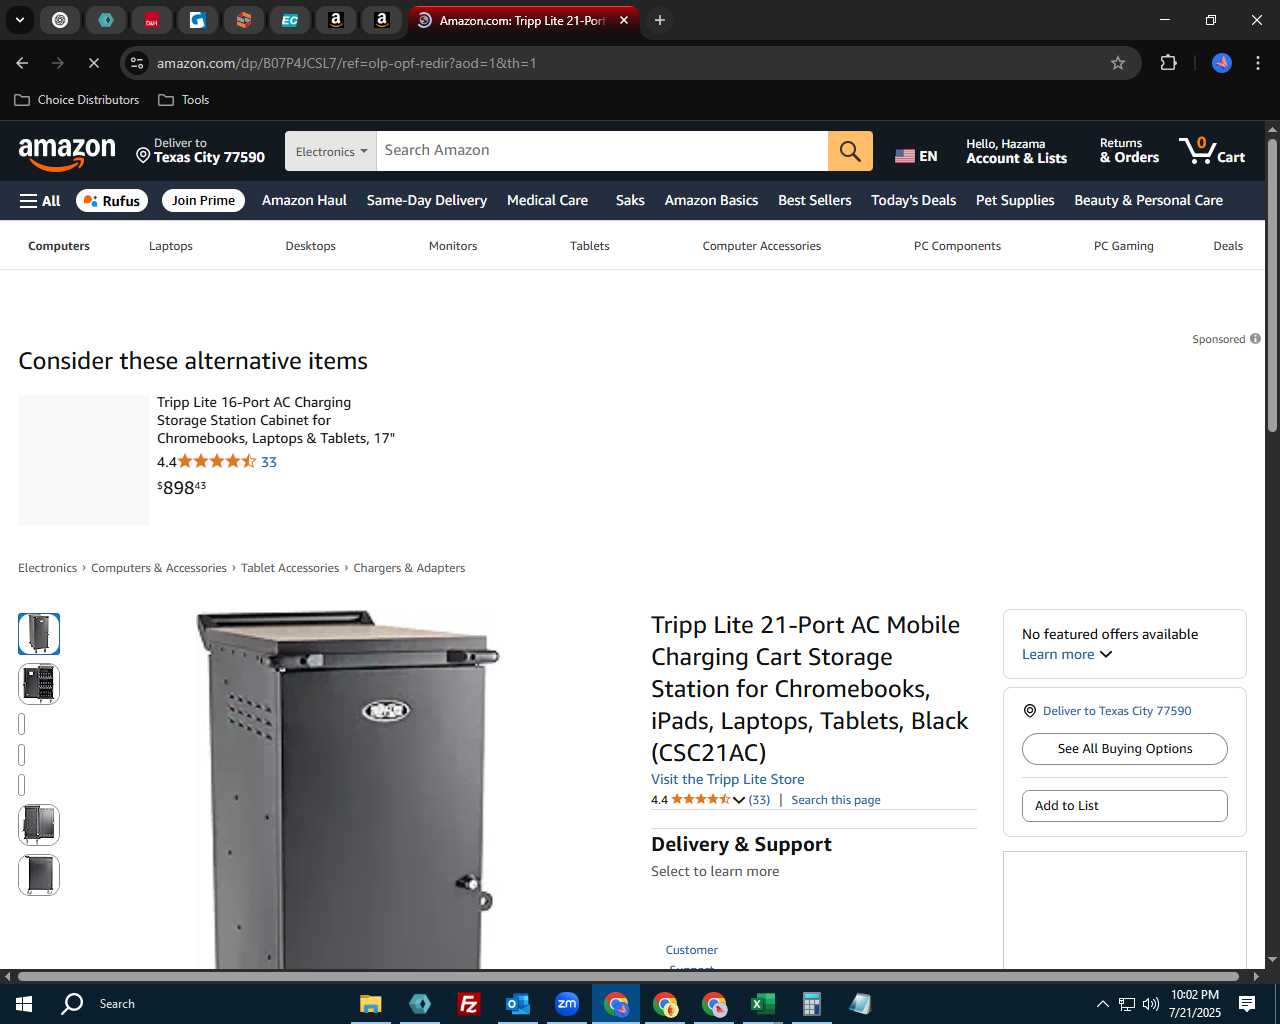Show hidden system tray icons
1280x1024 pixels.
click(x=1102, y=1004)
